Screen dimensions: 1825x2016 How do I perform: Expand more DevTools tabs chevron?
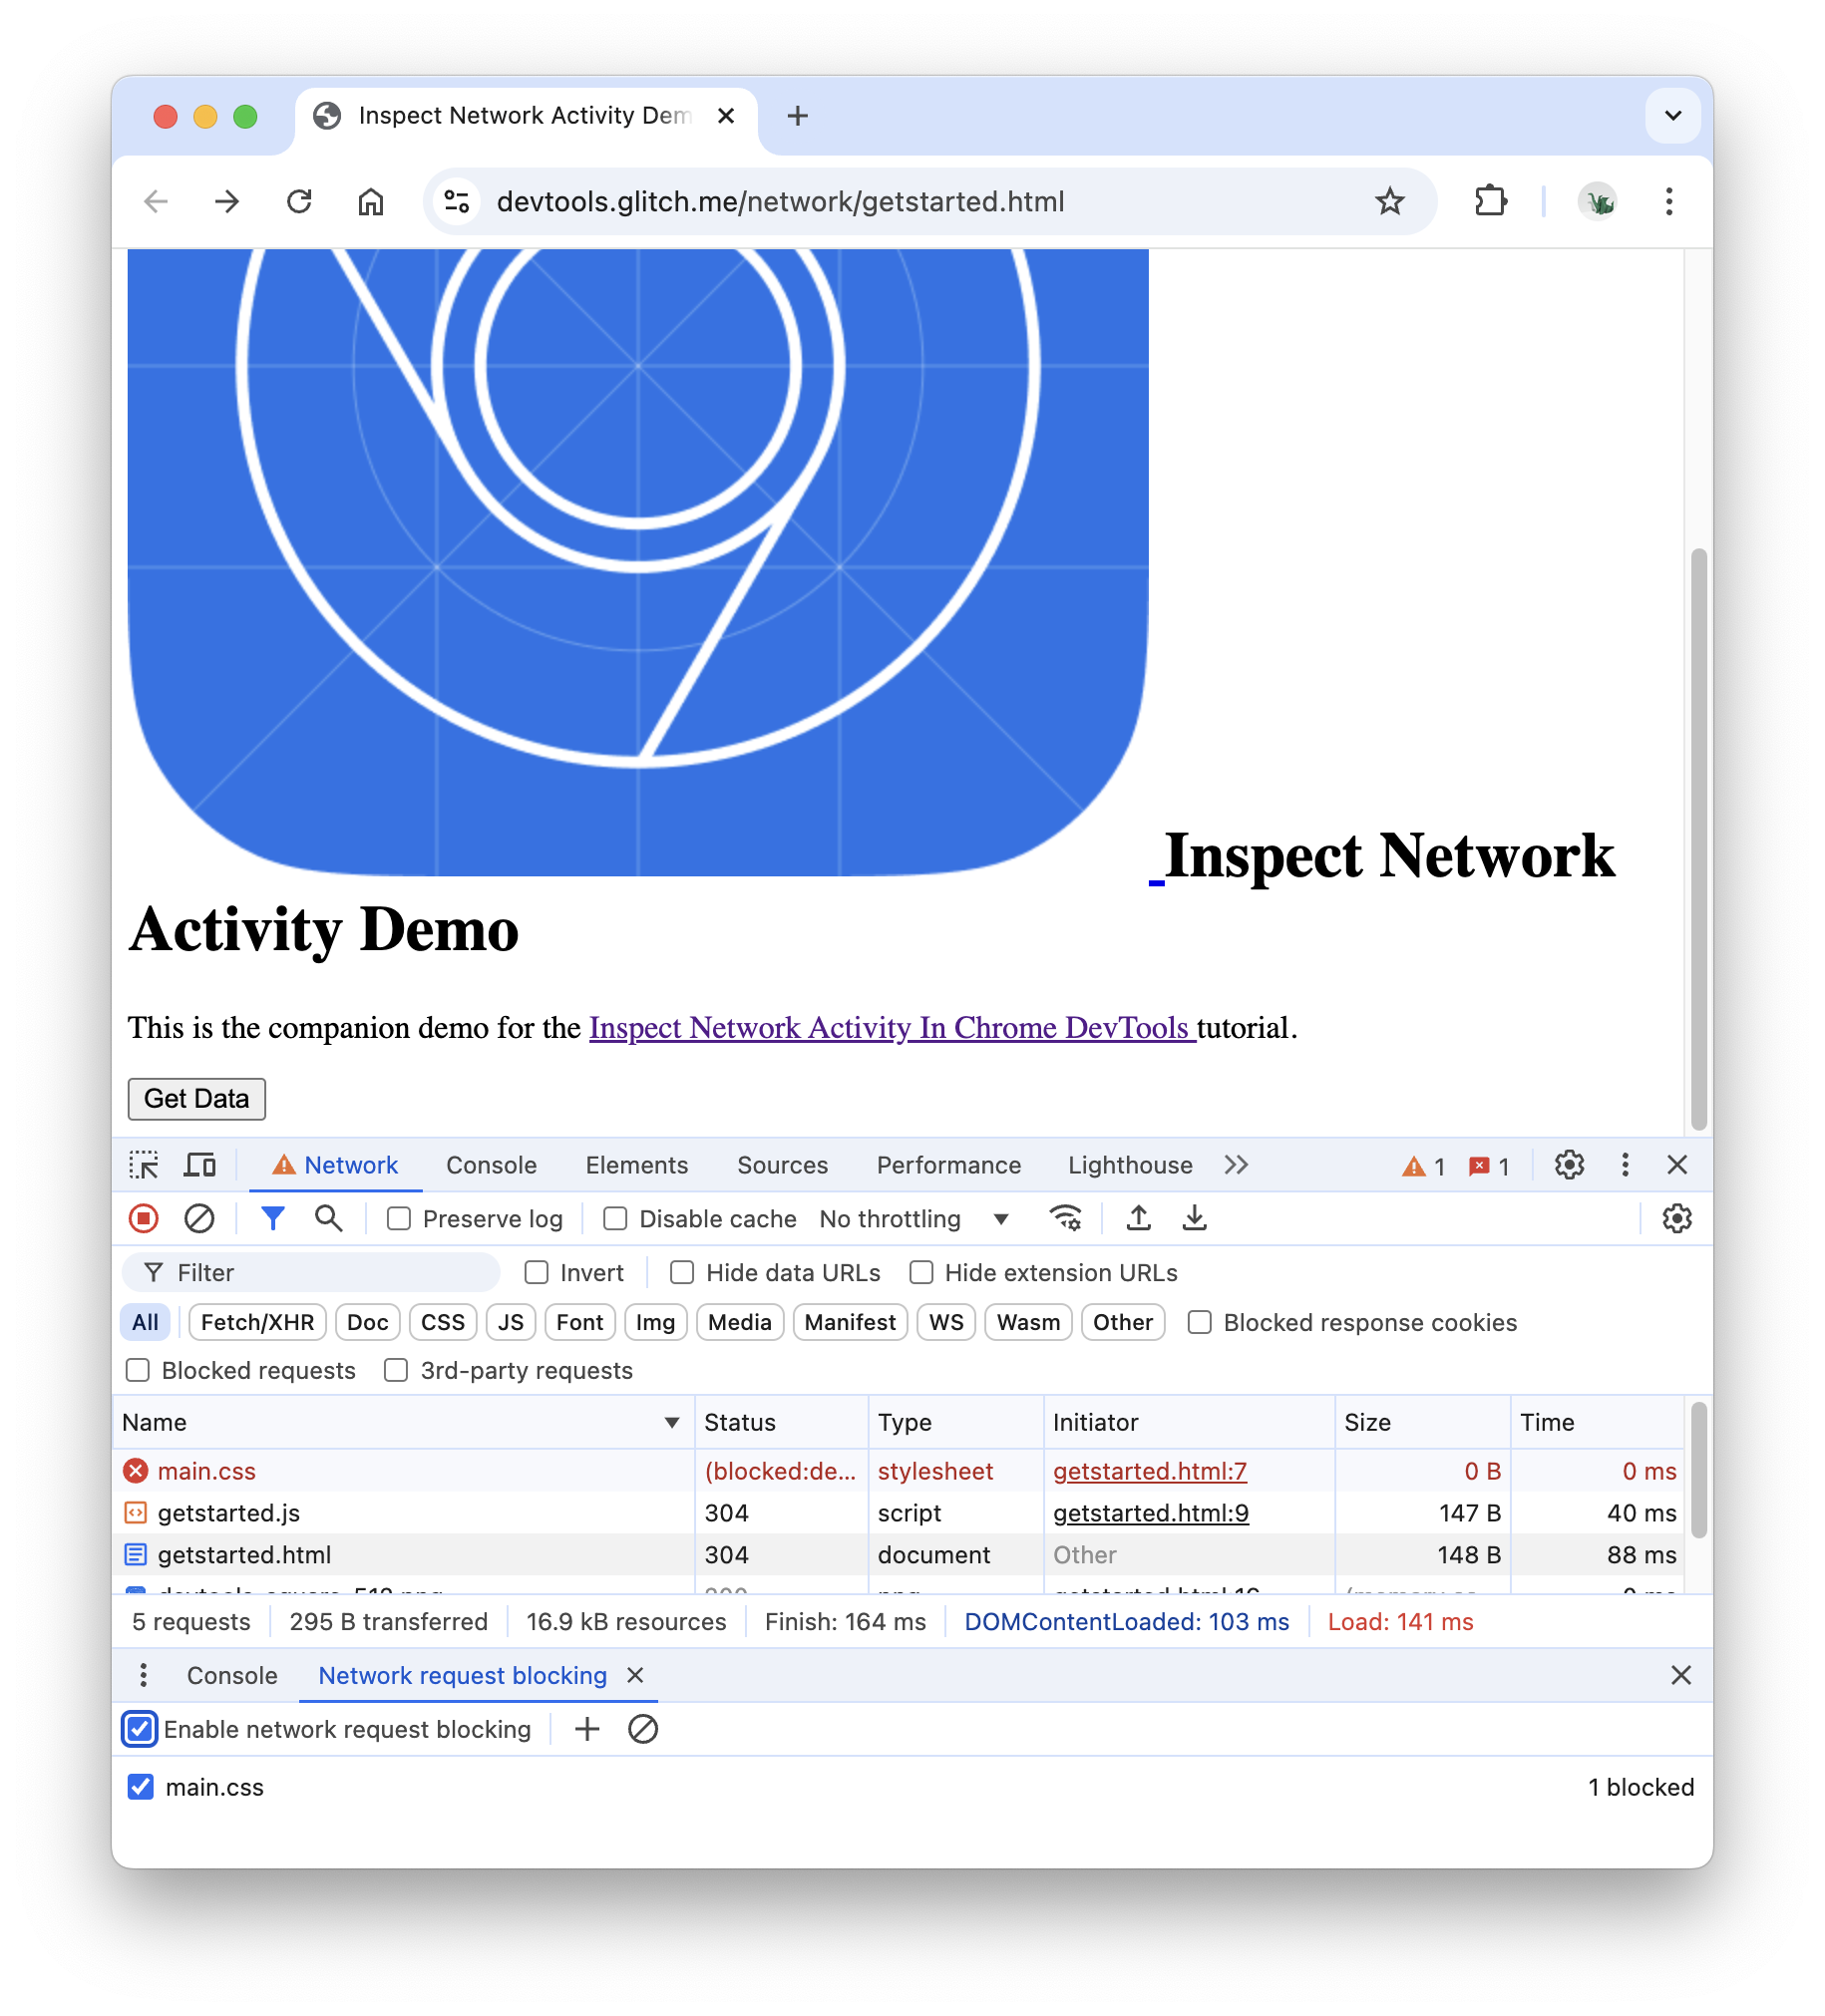1236,1165
